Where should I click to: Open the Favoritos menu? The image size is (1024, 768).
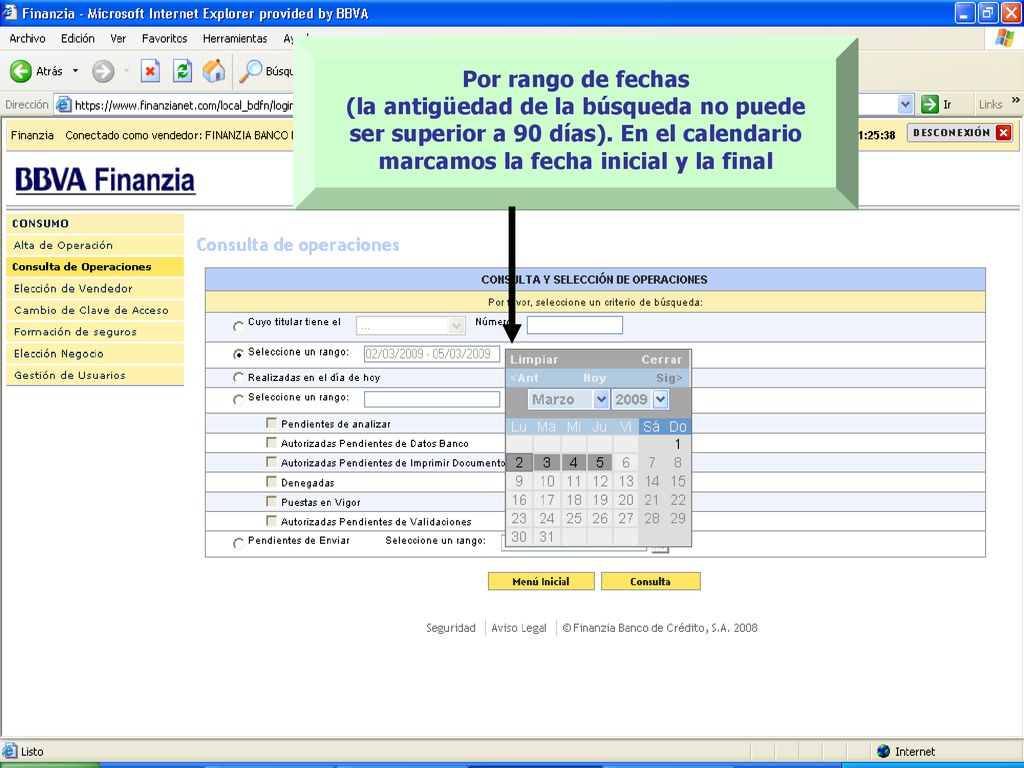(x=165, y=39)
